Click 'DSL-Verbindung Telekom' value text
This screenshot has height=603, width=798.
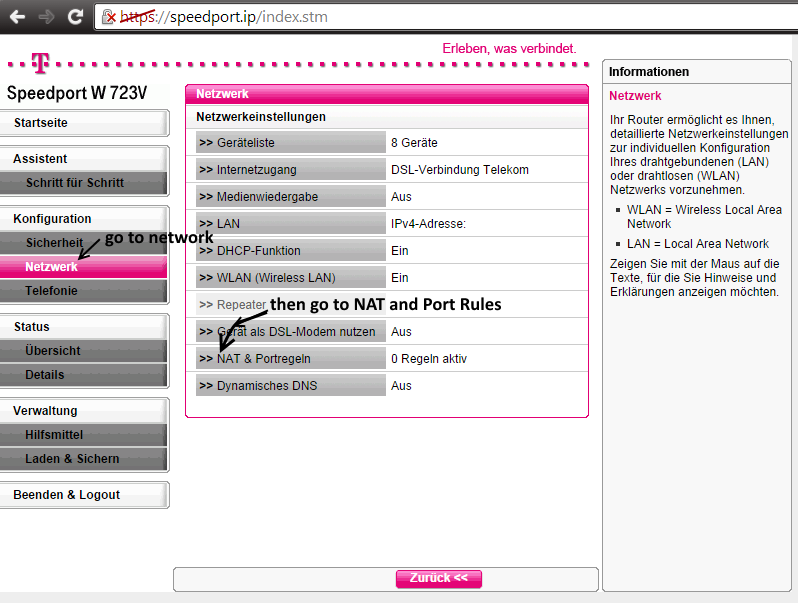460,169
